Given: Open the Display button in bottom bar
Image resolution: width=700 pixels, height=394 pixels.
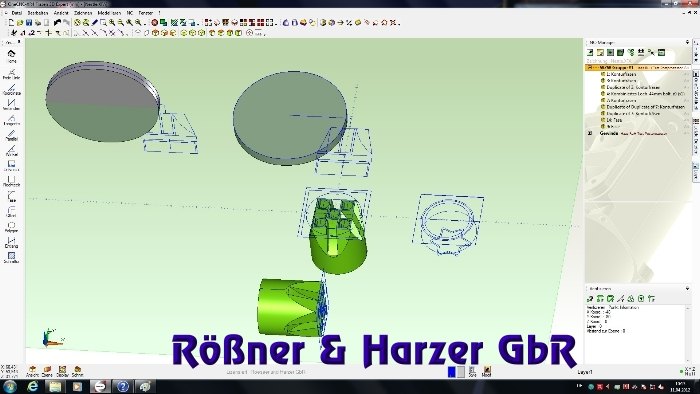Looking at the screenshot, I should [x=62, y=371].
